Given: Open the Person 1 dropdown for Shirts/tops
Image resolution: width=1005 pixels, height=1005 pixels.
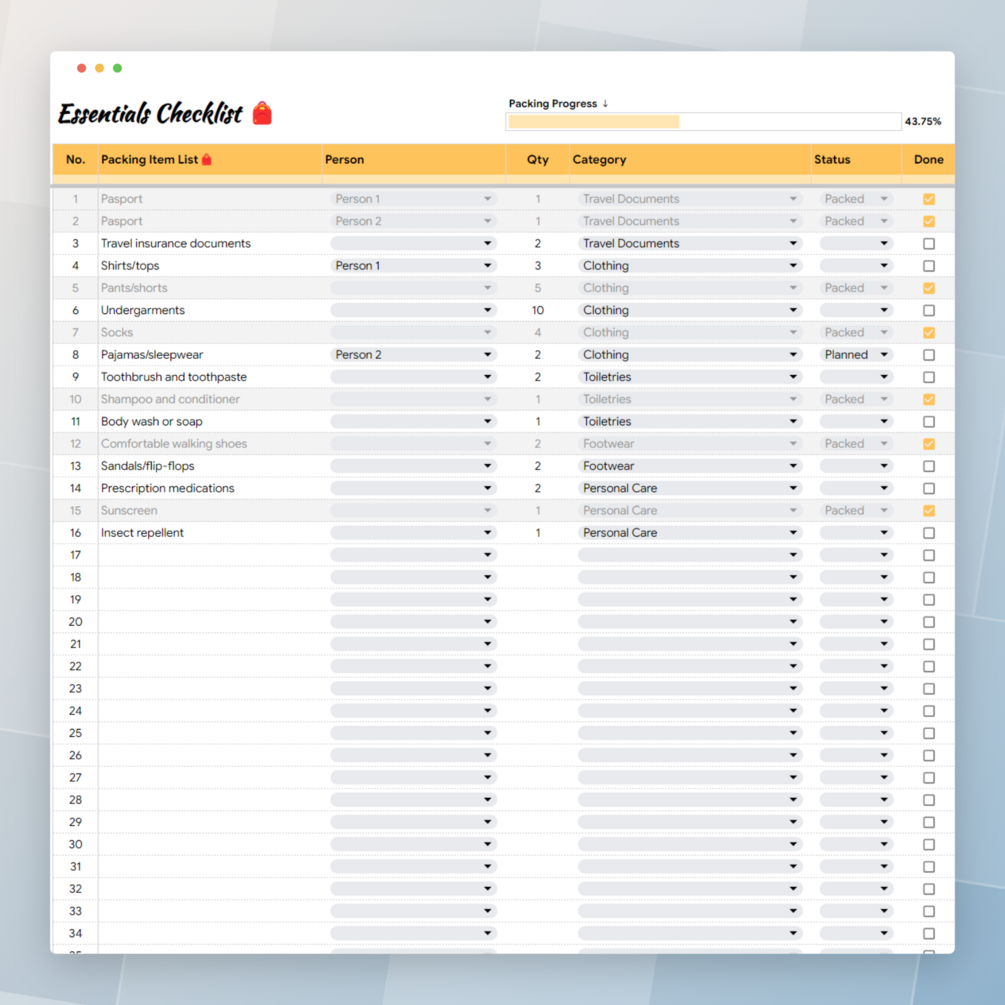Looking at the screenshot, I should (413, 265).
